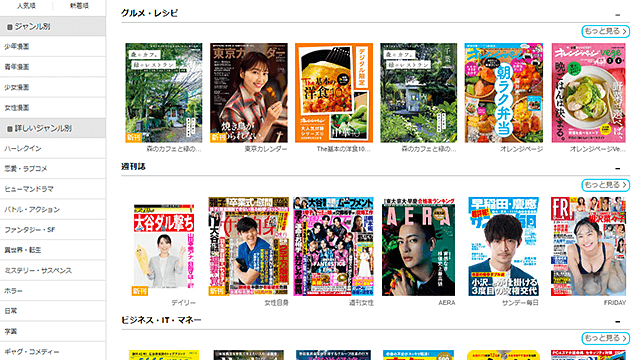Screen dimensions: 640x360
Task: Open the AERA magazine cover
Action: coord(418,247)
